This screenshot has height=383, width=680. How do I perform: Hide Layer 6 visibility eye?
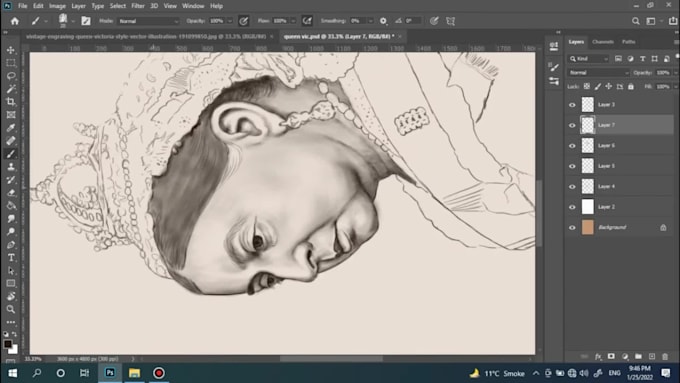tap(572, 145)
